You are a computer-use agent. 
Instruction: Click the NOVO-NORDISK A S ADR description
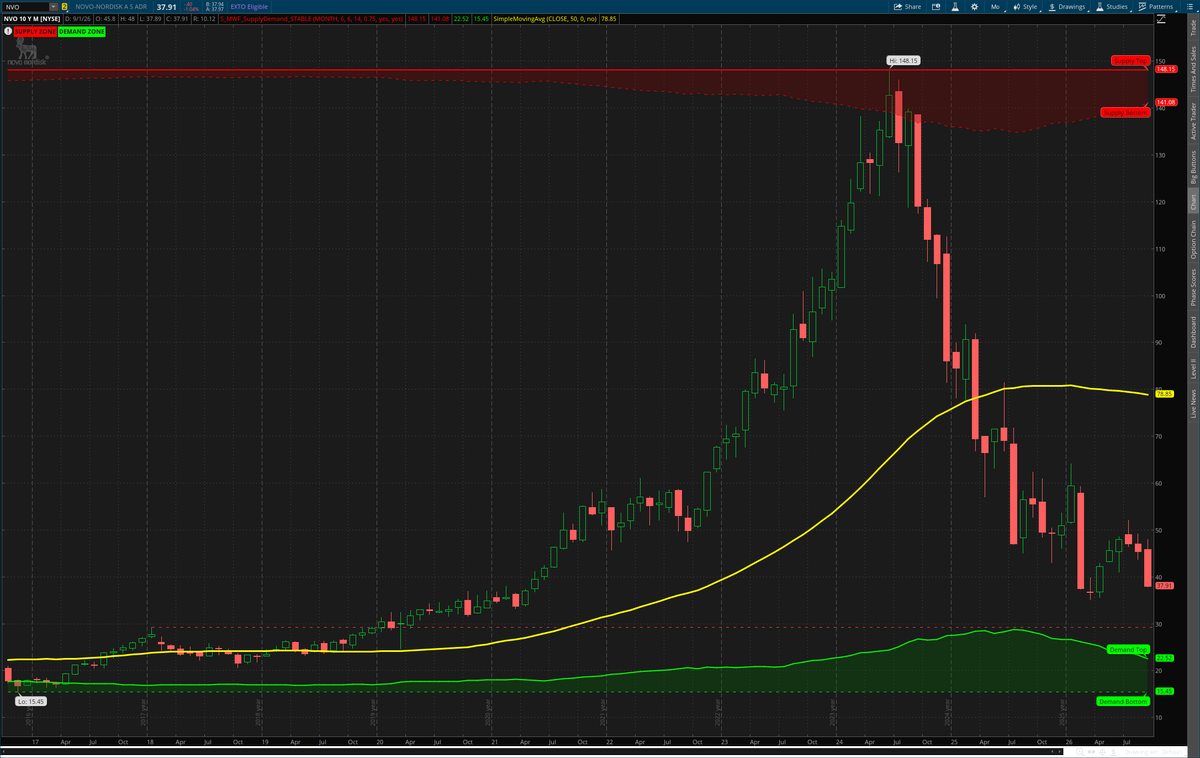113,6
